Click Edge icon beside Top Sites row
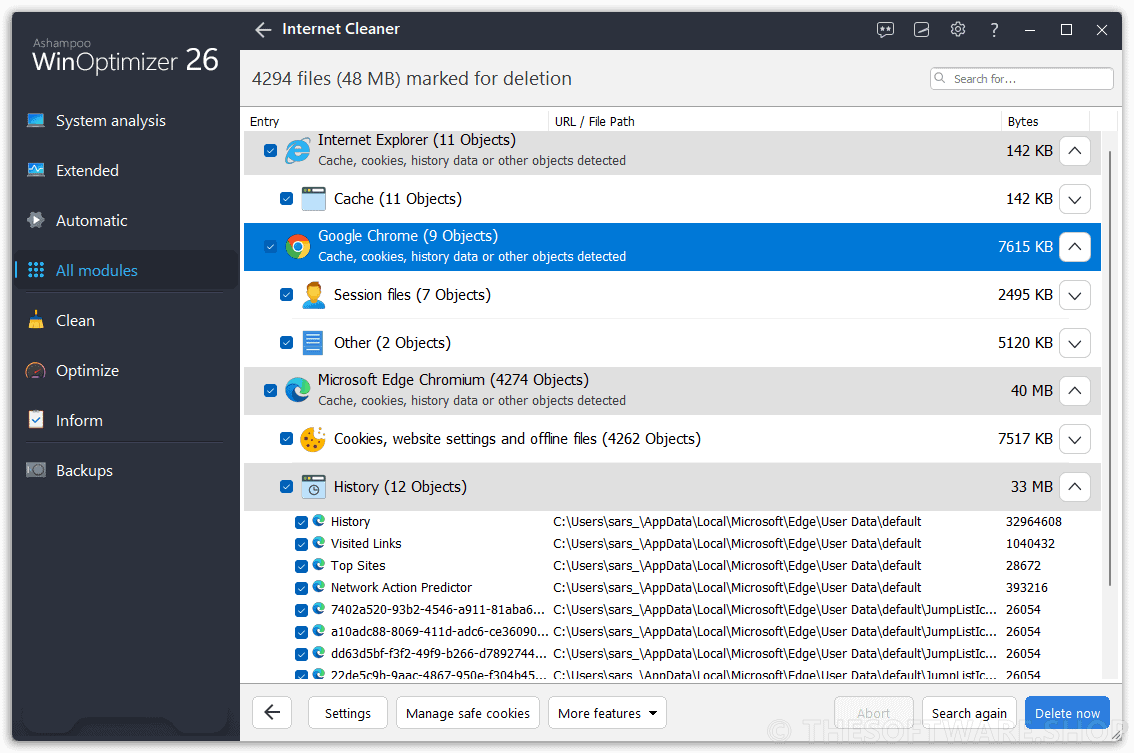The width and height of the screenshot is (1134, 753). click(319, 565)
